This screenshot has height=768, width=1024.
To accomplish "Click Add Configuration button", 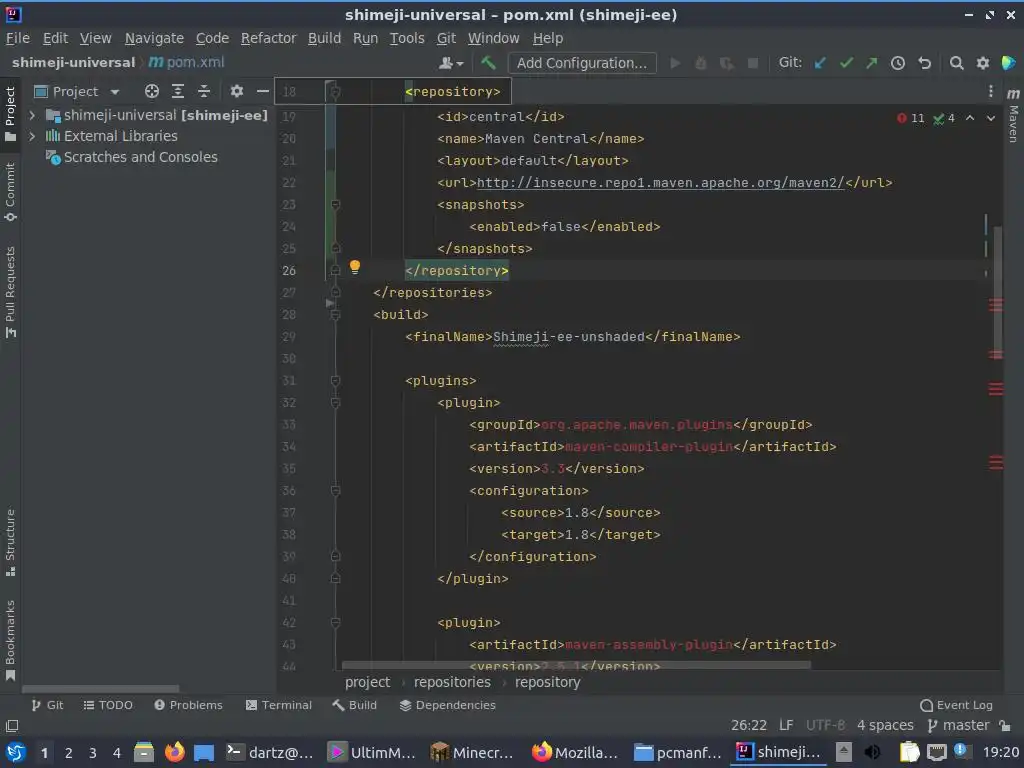I will coord(582,63).
